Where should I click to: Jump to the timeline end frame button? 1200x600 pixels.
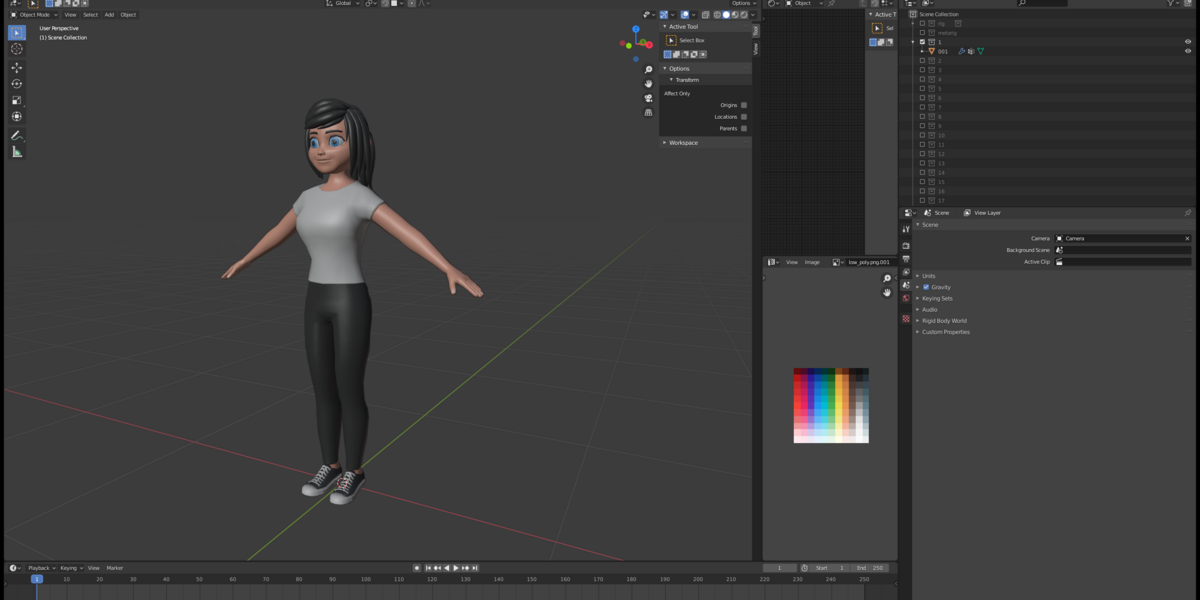tap(474, 568)
